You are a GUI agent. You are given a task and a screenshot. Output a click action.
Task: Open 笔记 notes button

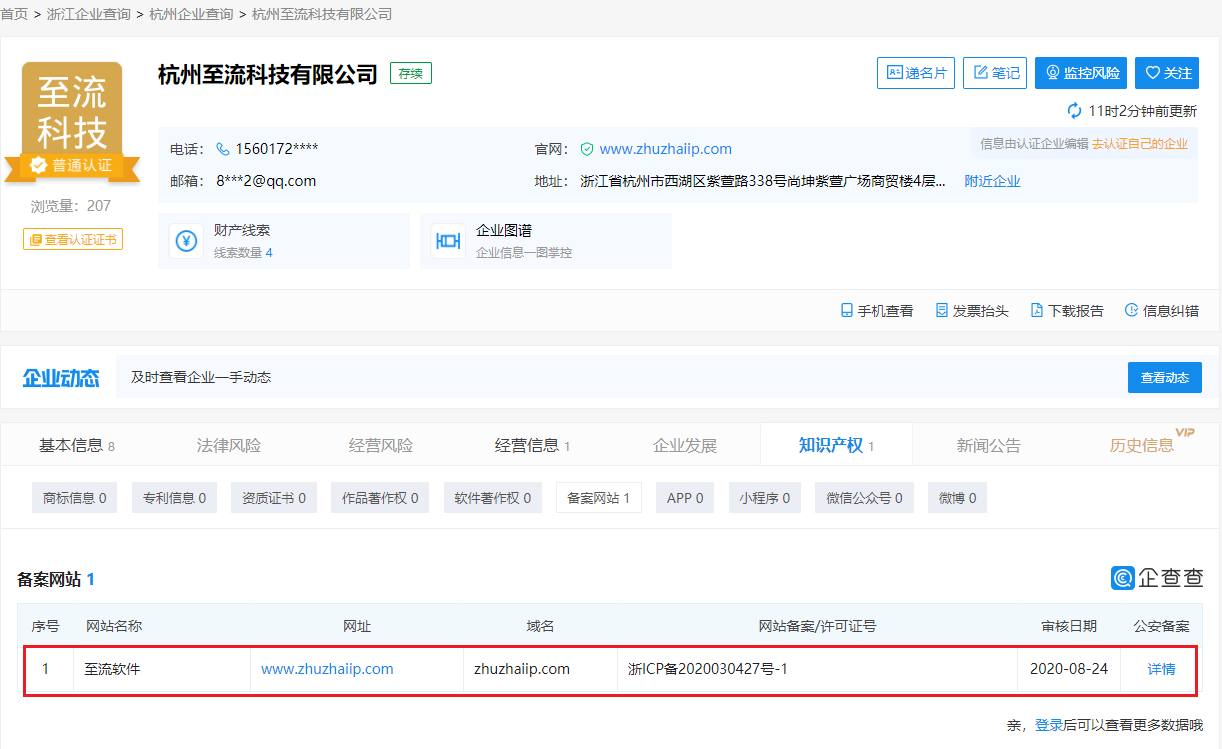pos(995,73)
